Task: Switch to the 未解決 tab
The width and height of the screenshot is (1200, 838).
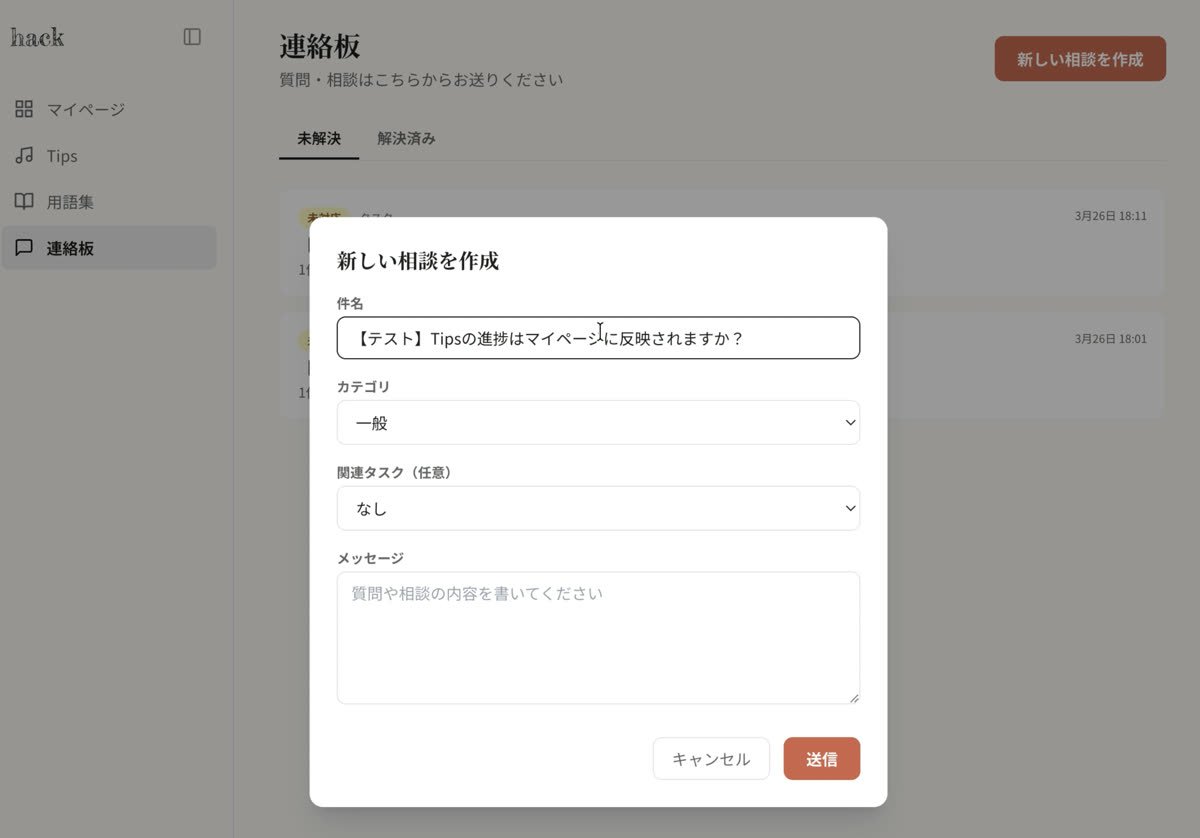Action: tap(319, 139)
